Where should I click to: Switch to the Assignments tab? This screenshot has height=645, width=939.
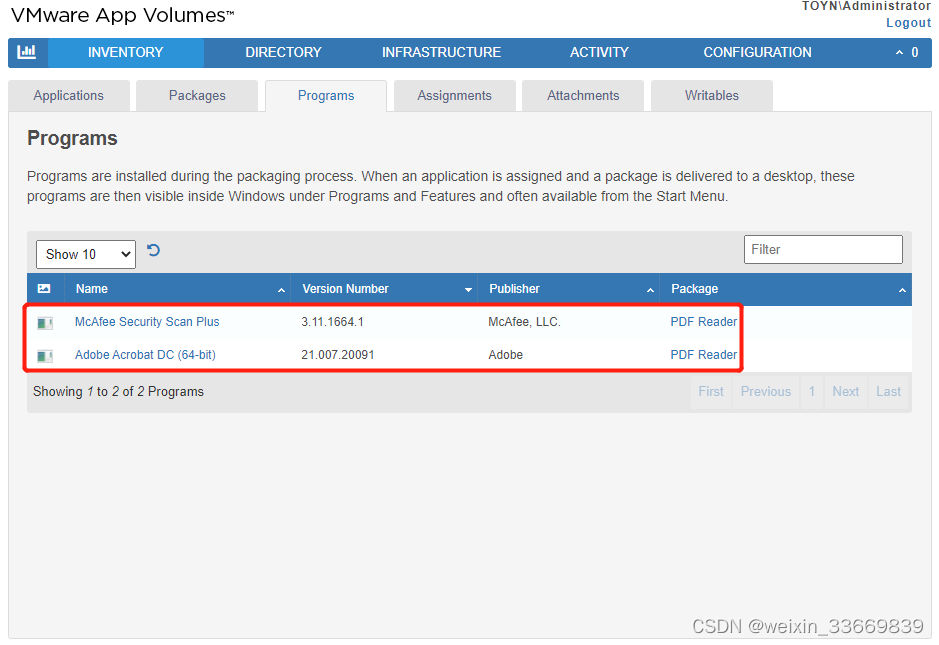coord(455,96)
